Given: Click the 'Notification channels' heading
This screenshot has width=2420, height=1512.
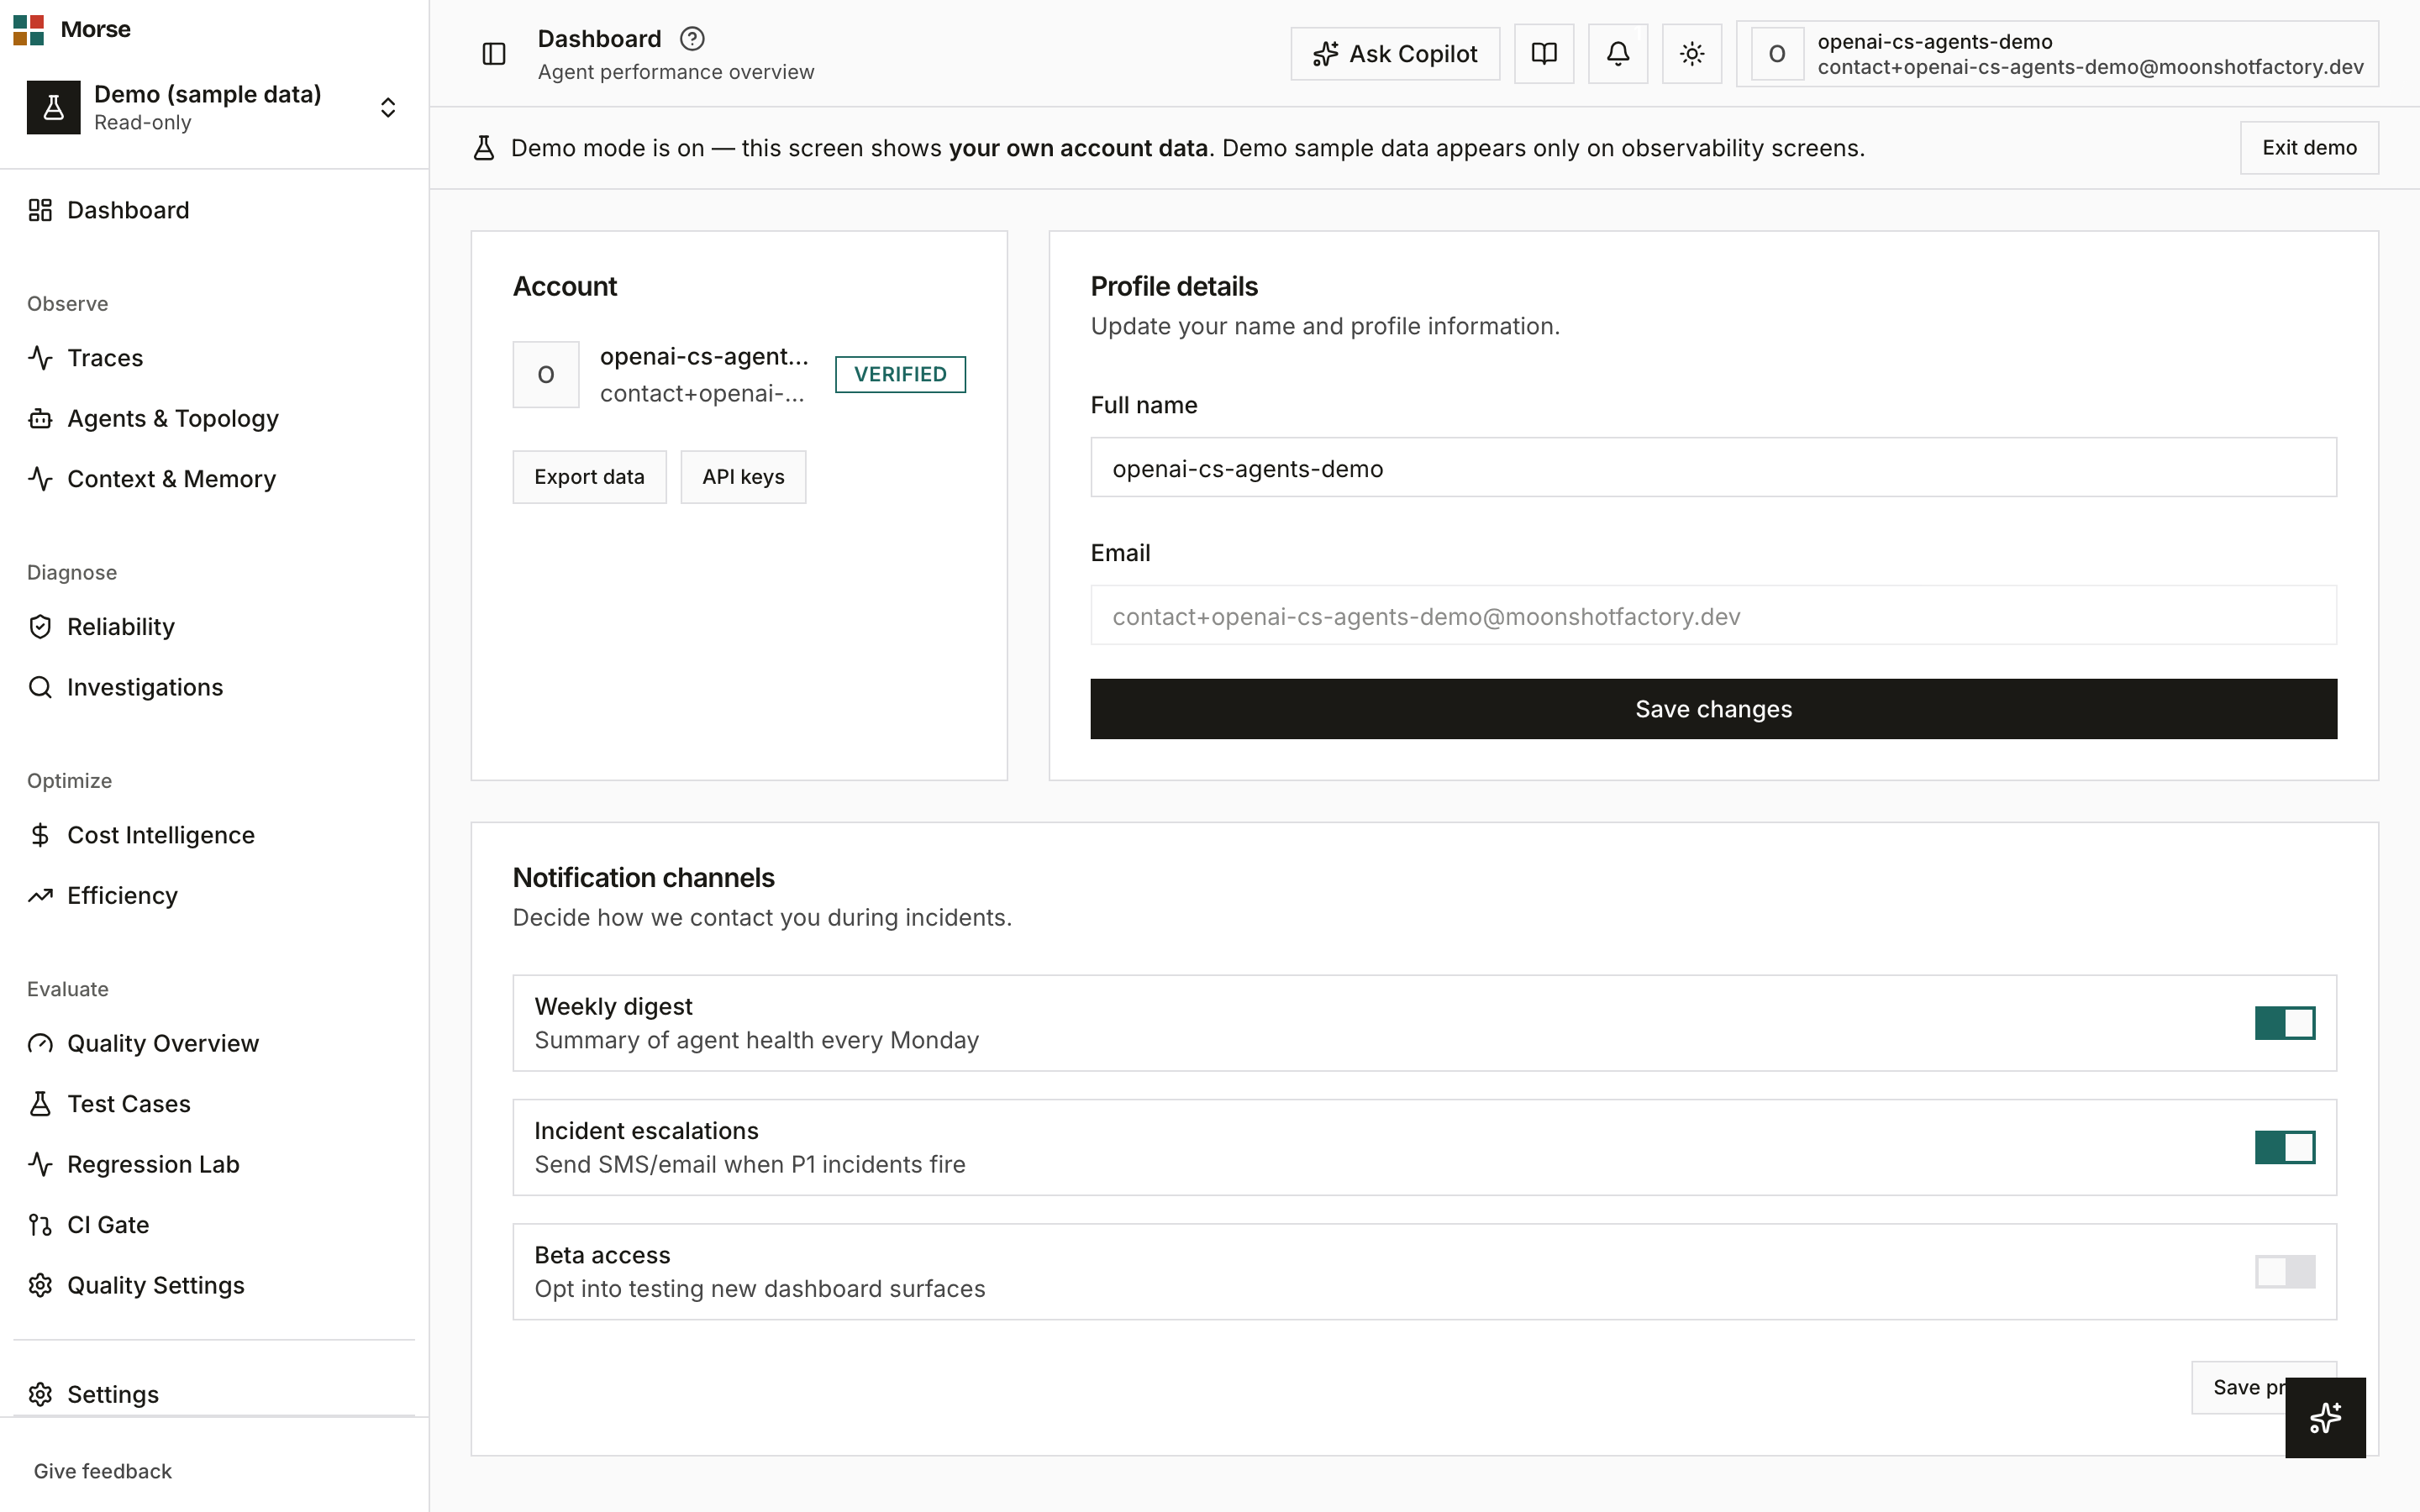Looking at the screenshot, I should 644,878.
